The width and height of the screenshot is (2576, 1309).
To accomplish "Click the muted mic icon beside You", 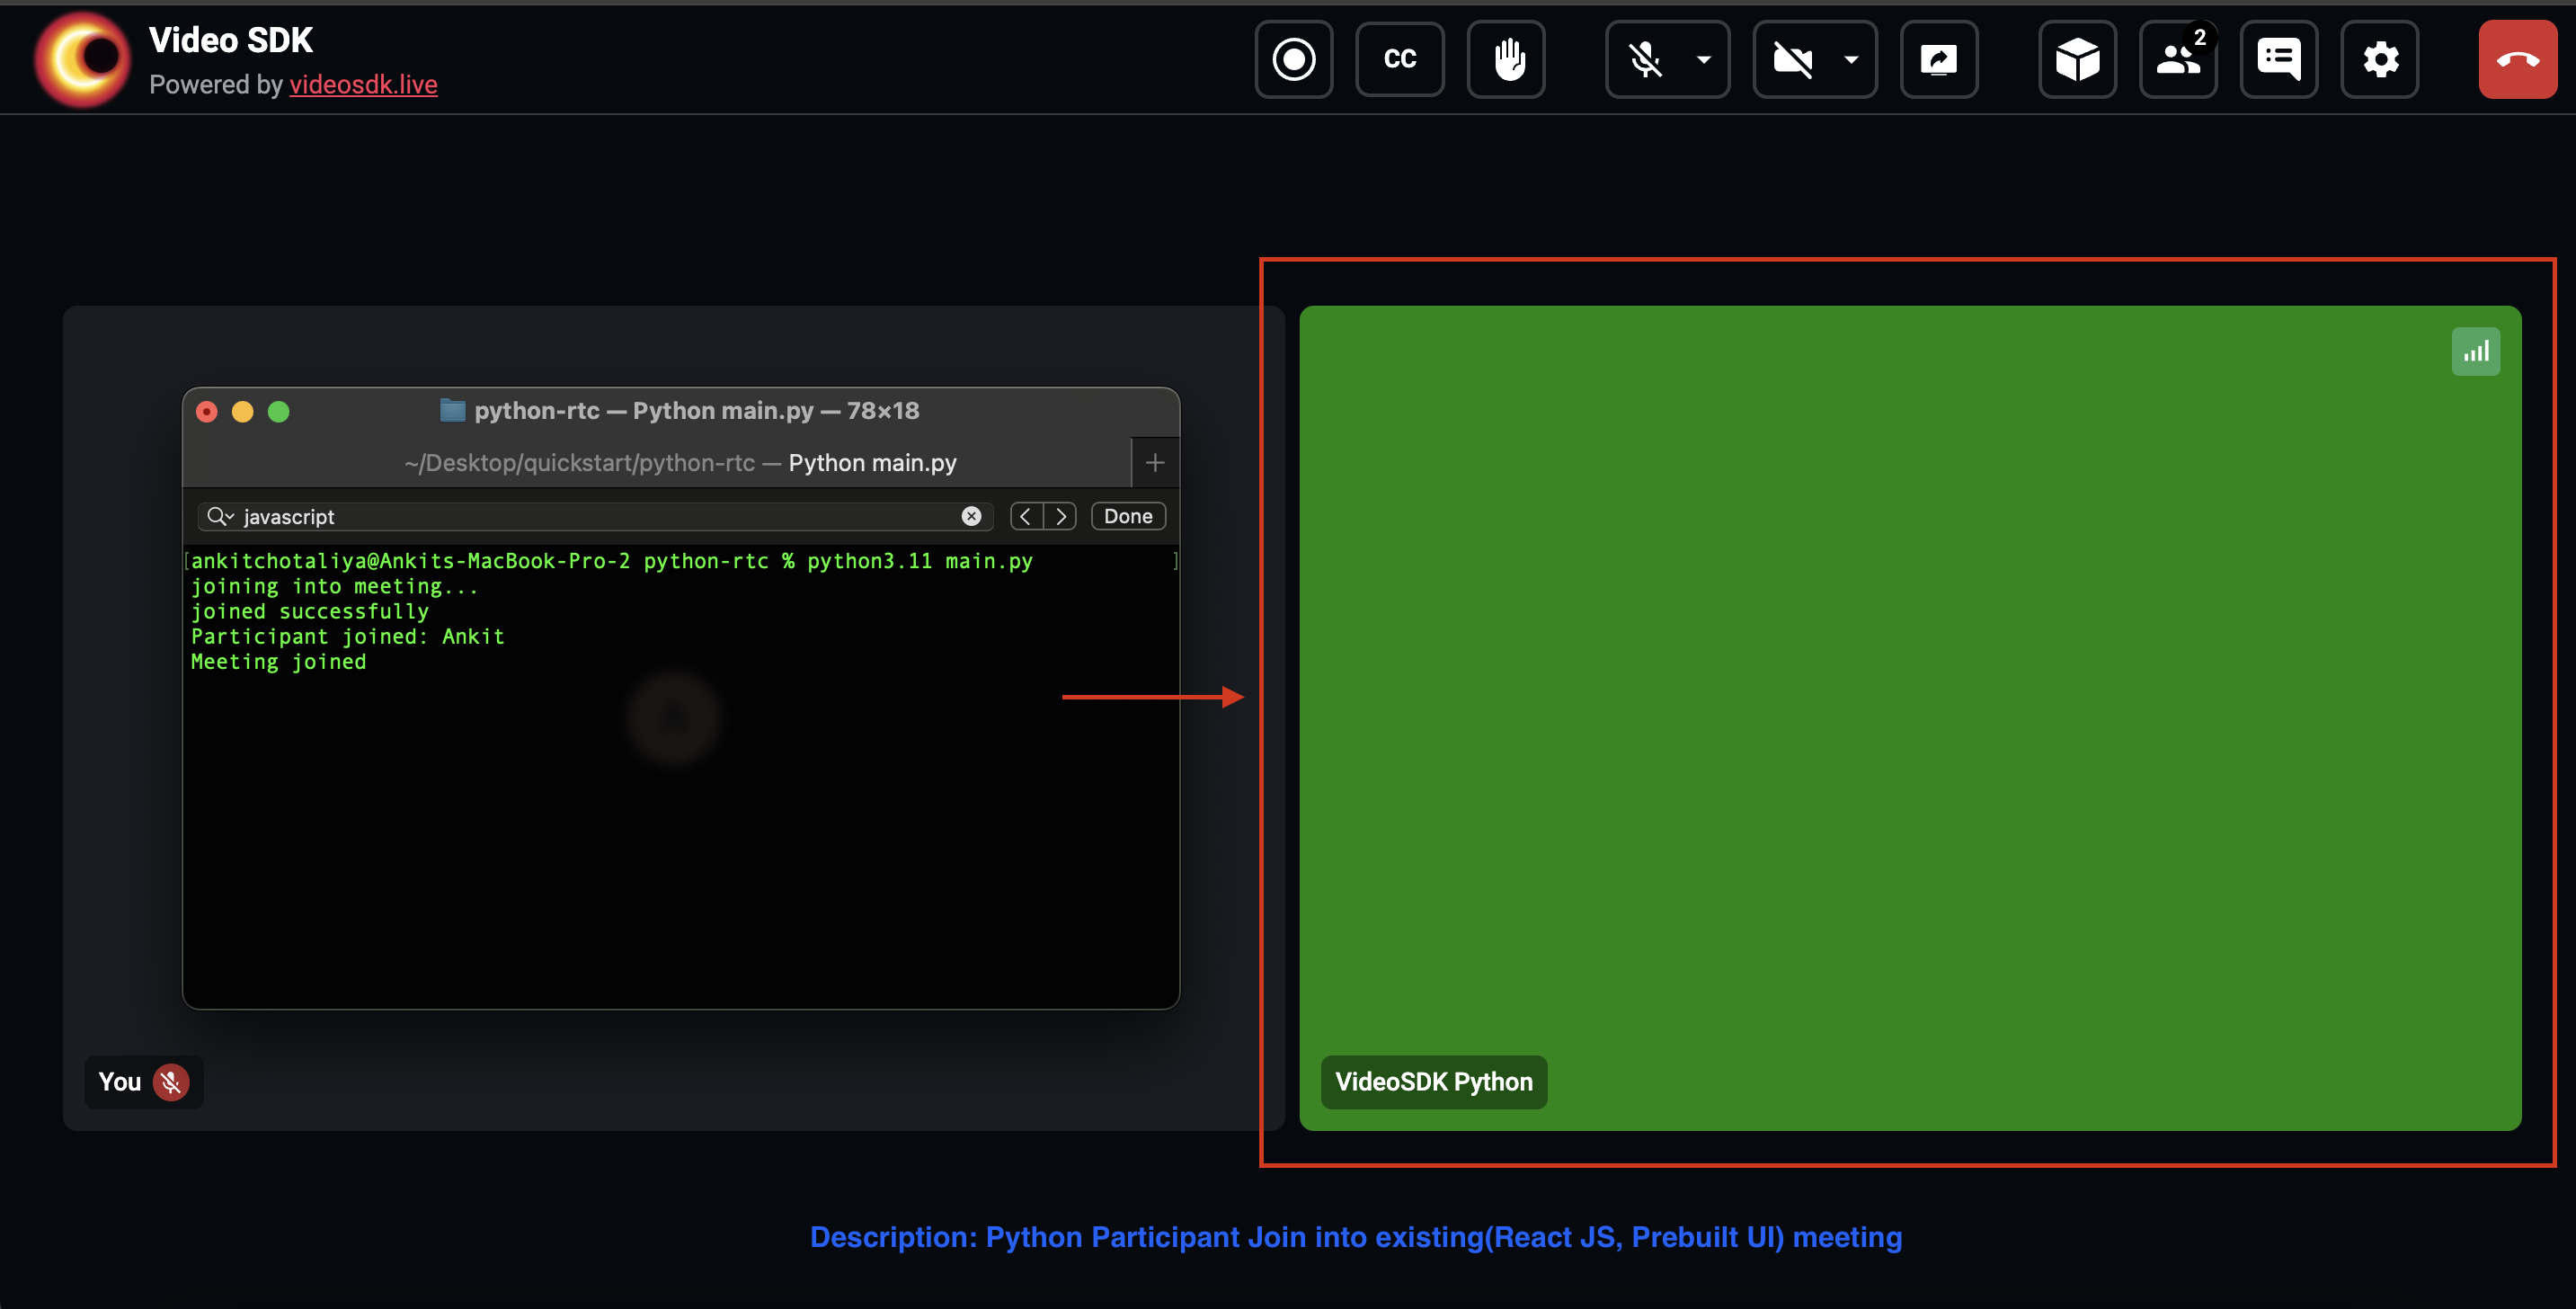I will tap(171, 1082).
